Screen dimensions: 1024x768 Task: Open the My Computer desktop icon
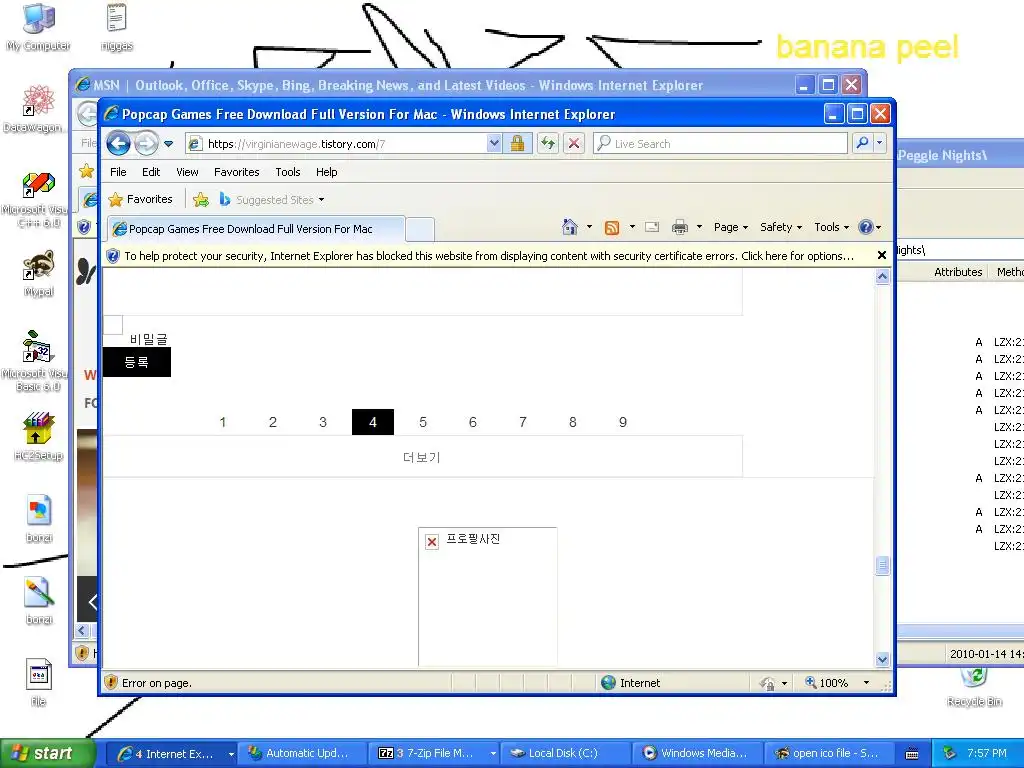click(39, 27)
